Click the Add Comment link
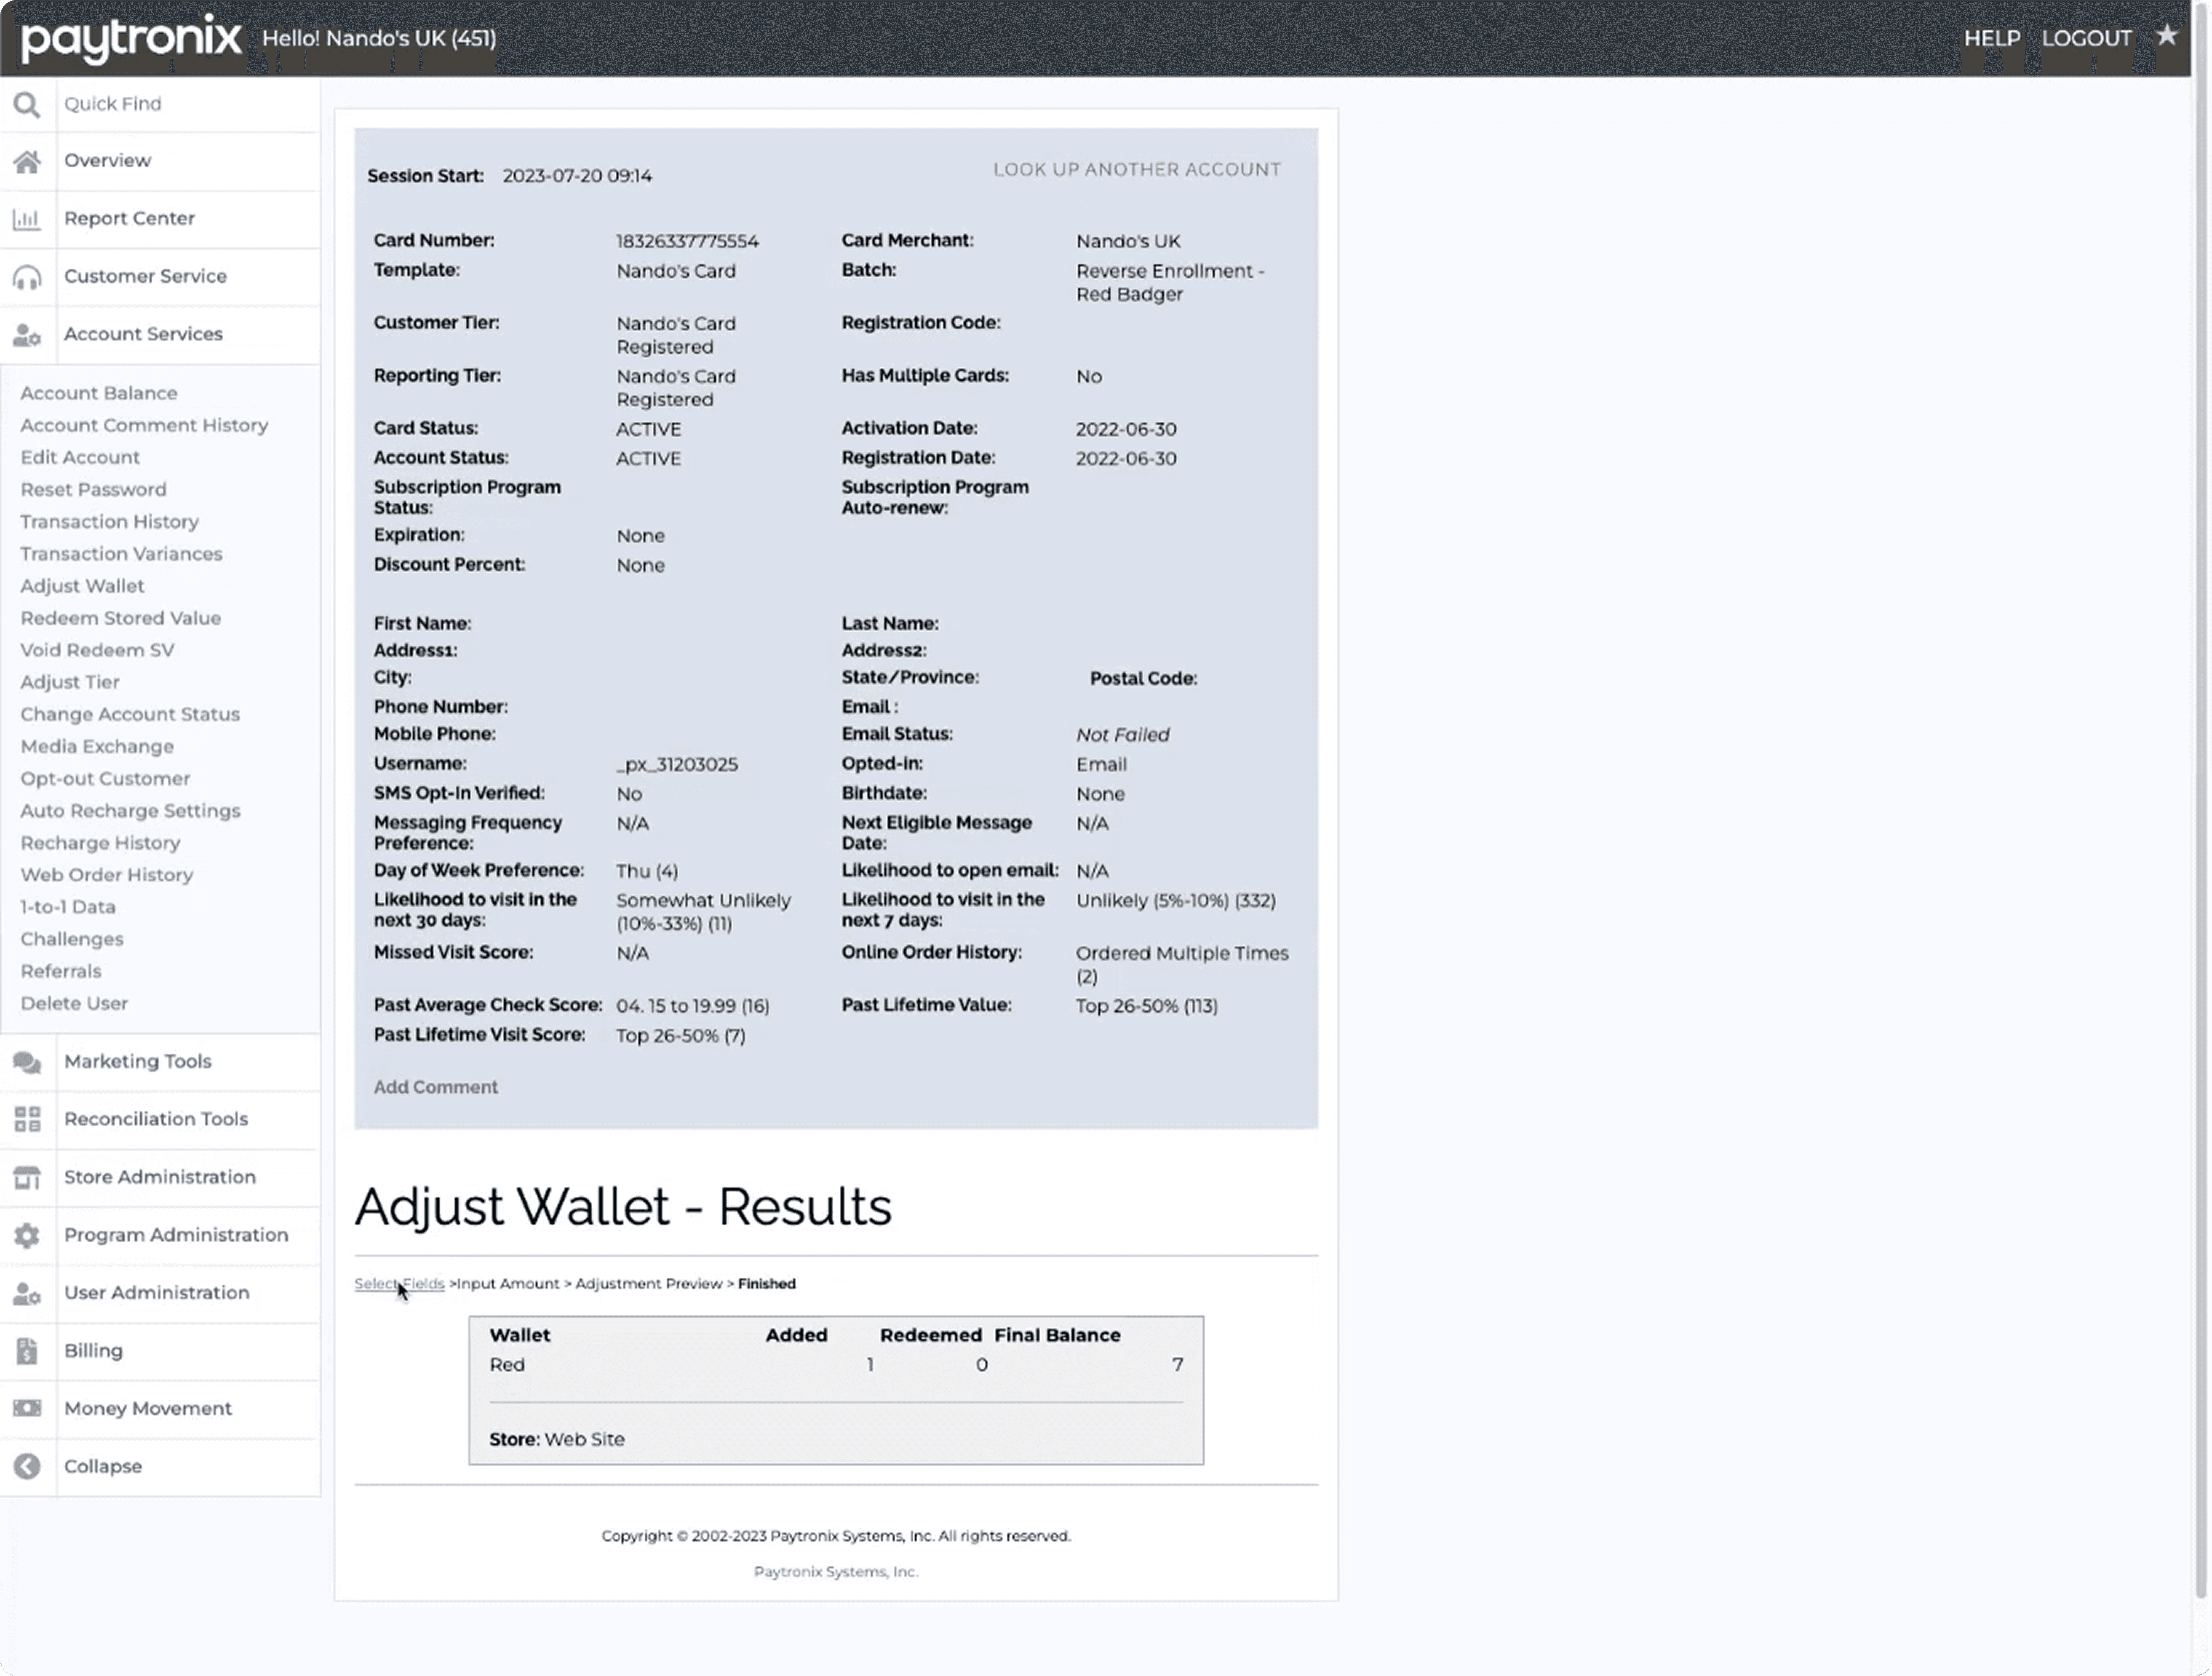 [x=435, y=1087]
